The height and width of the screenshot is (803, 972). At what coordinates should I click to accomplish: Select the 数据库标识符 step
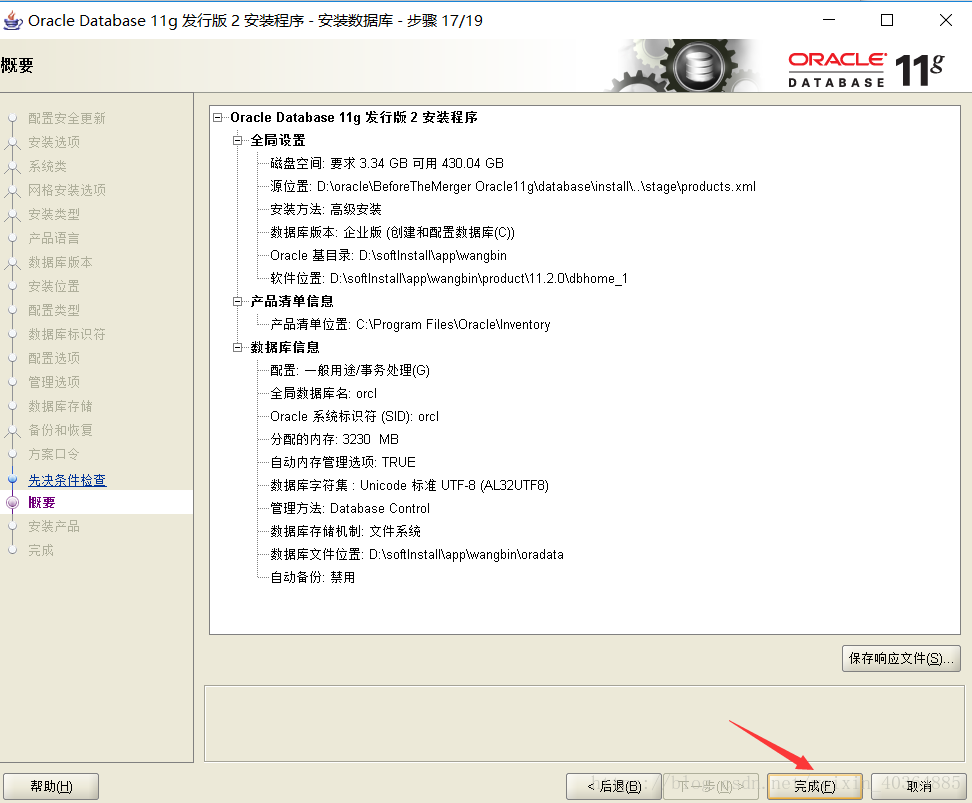(x=67, y=334)
